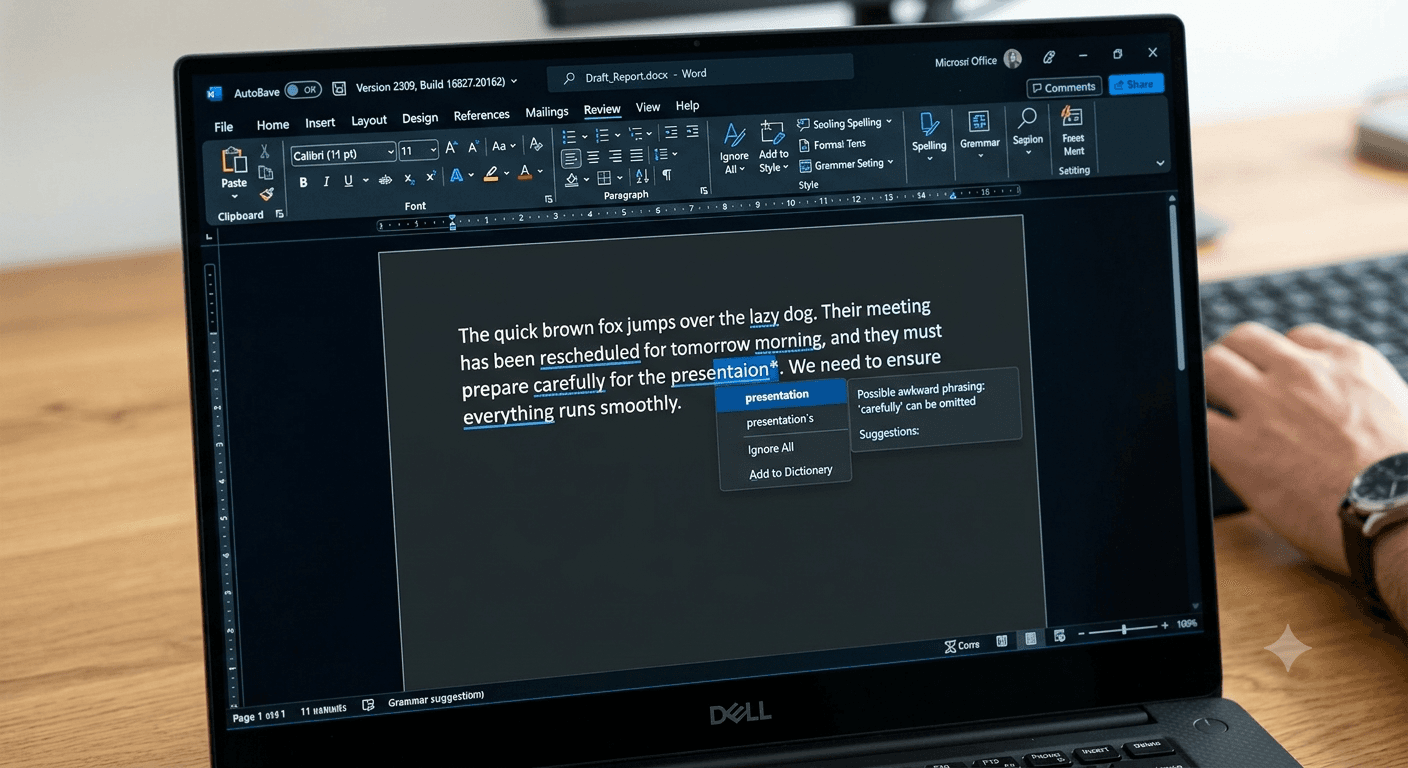
Task: Center align the text
Action: click(592, 157)
